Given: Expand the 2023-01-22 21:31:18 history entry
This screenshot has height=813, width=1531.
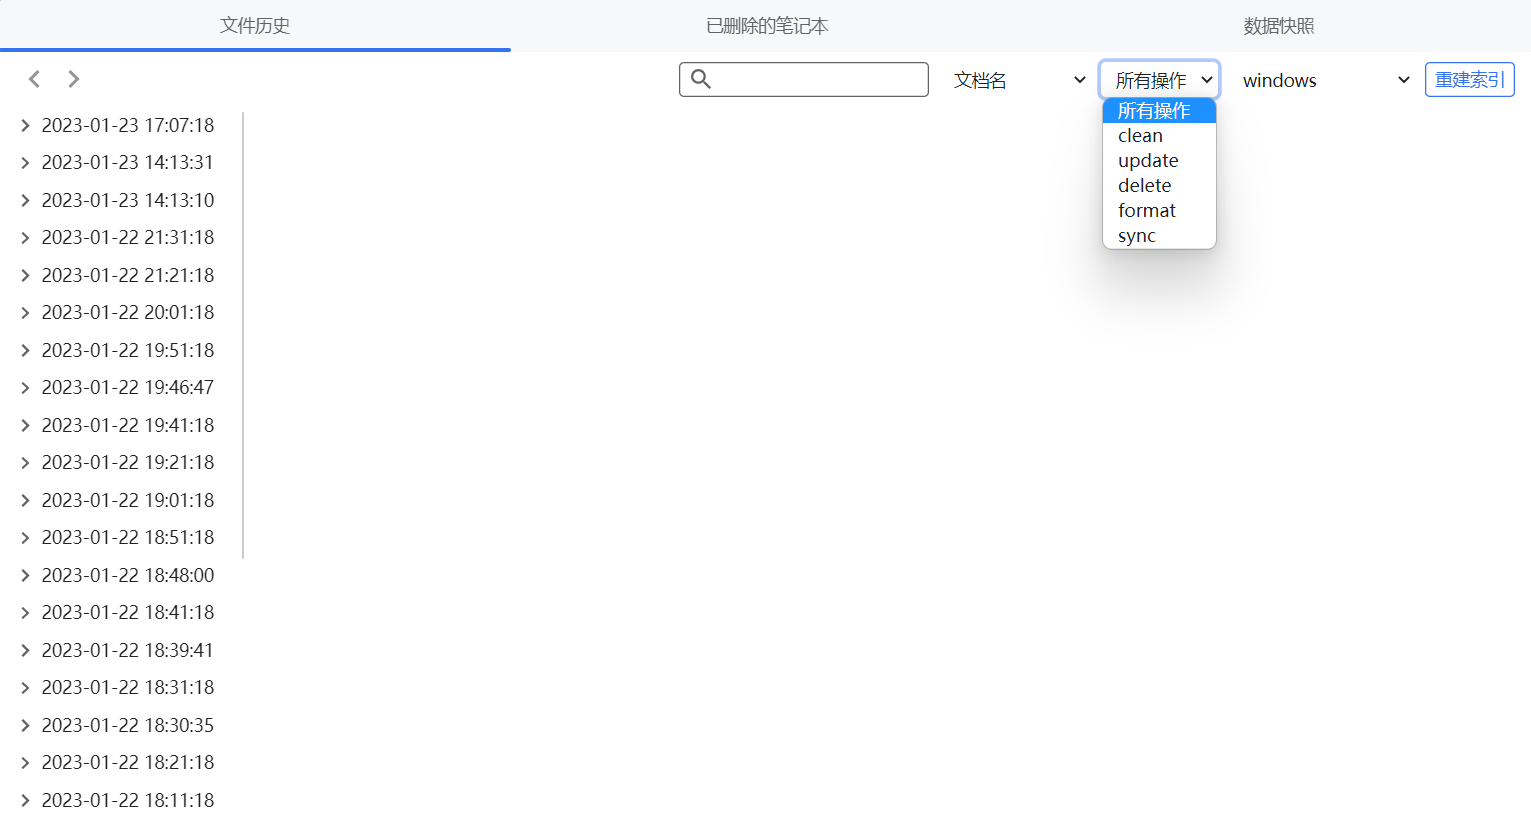Looking at the screenshot, I should tap(25, 237).
